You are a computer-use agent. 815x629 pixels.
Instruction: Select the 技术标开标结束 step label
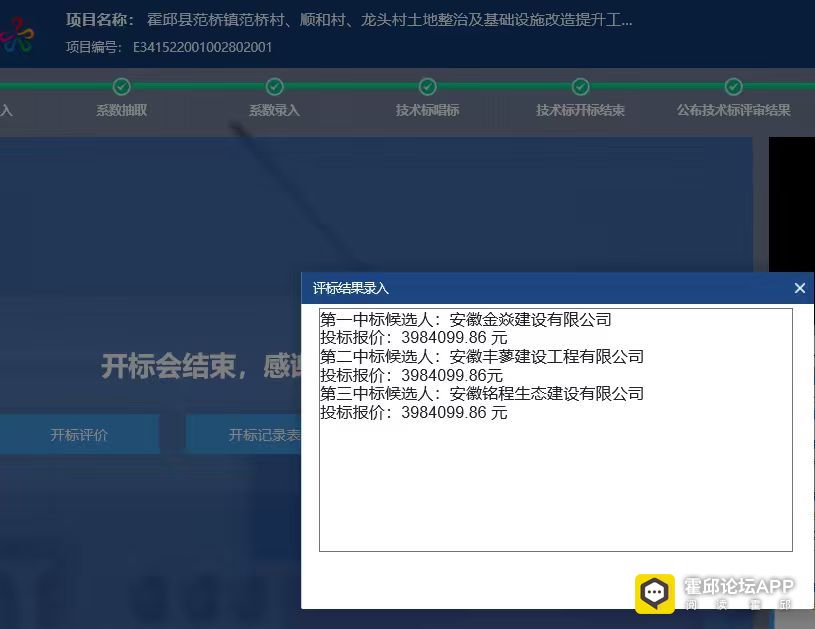[x=580, y=110]
